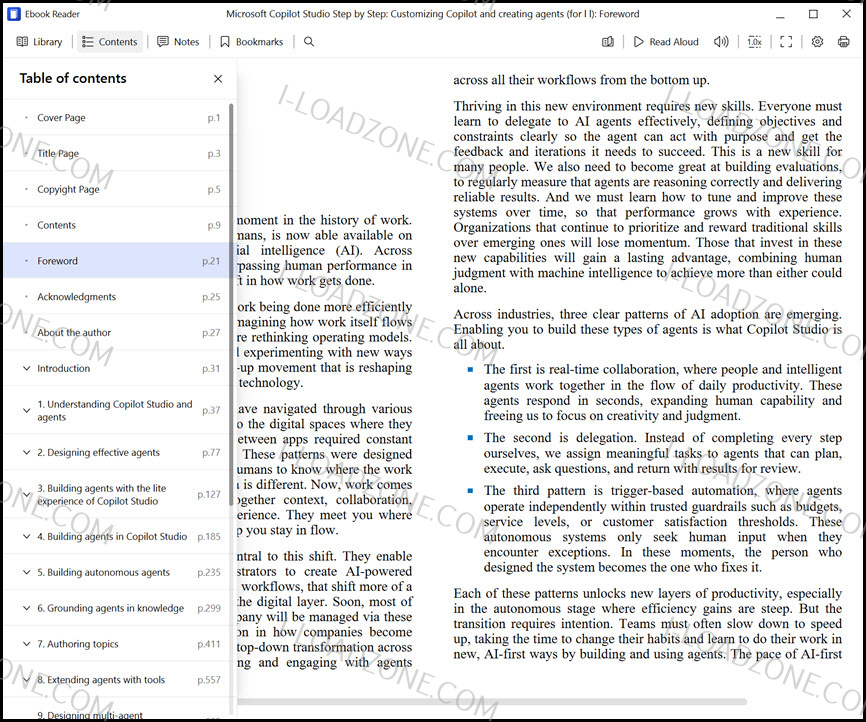Go to Copyright Page entry

(117, 189)
